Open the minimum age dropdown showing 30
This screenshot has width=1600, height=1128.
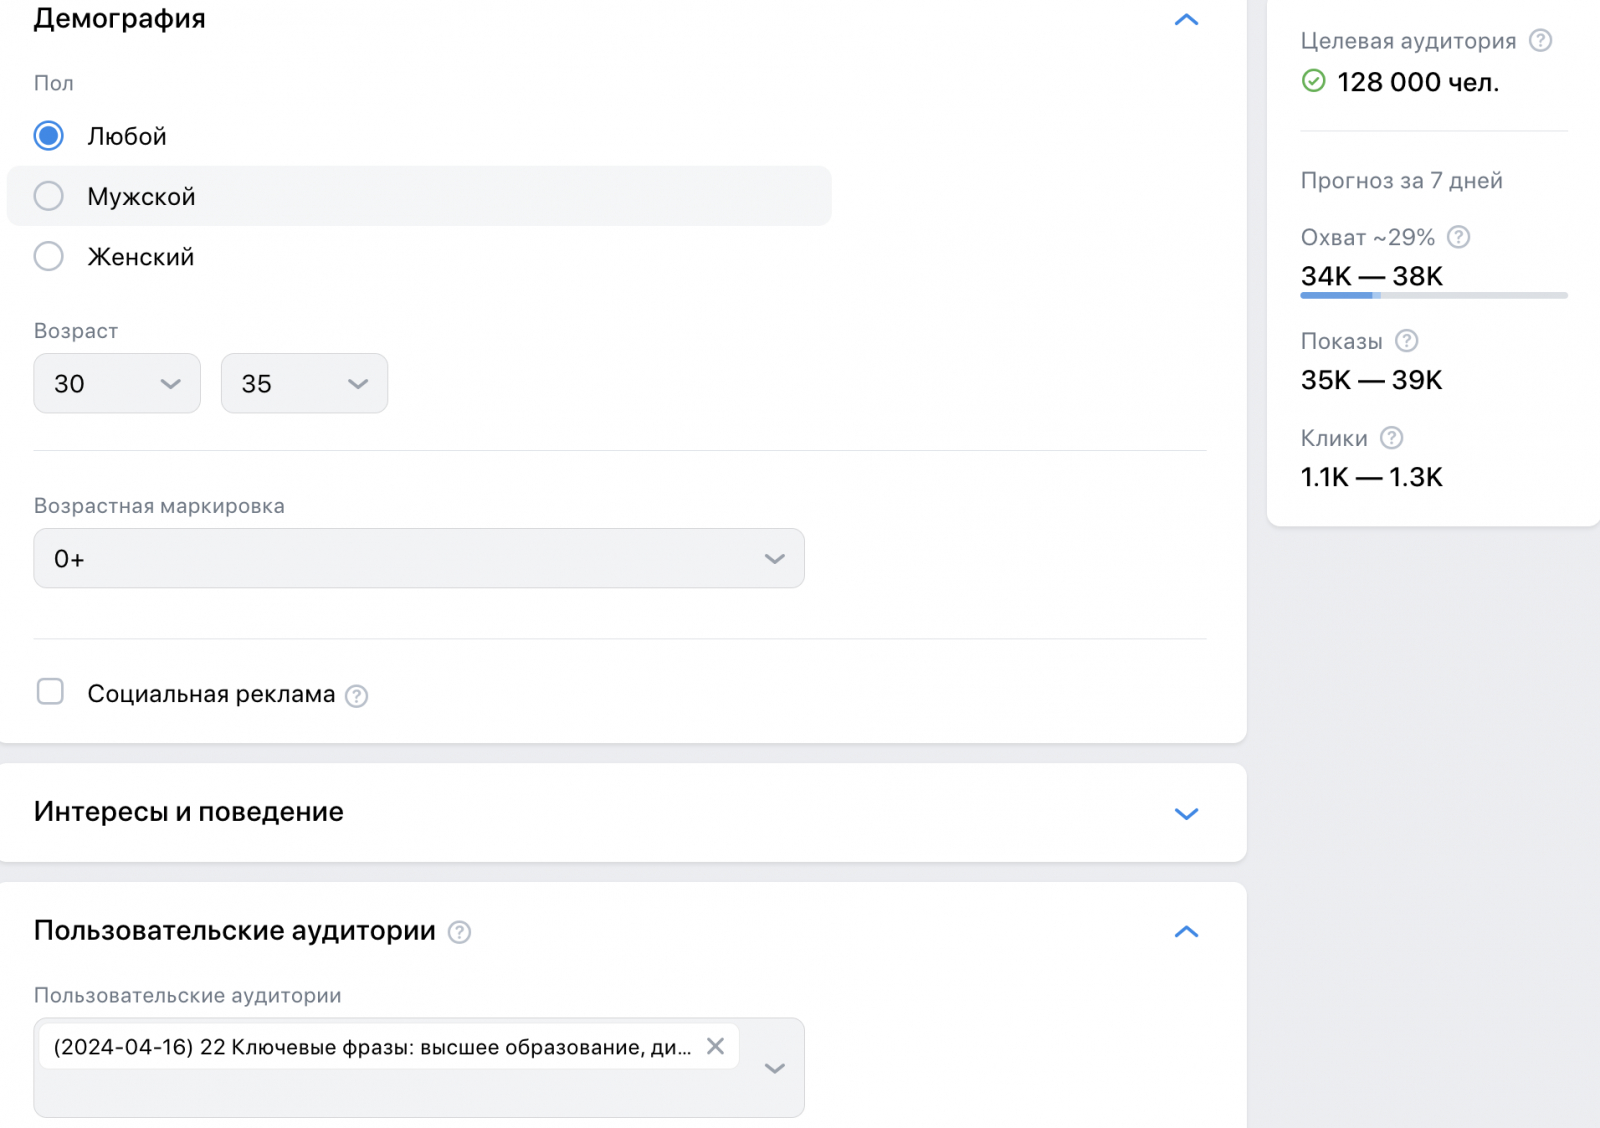tap(117, 383)
